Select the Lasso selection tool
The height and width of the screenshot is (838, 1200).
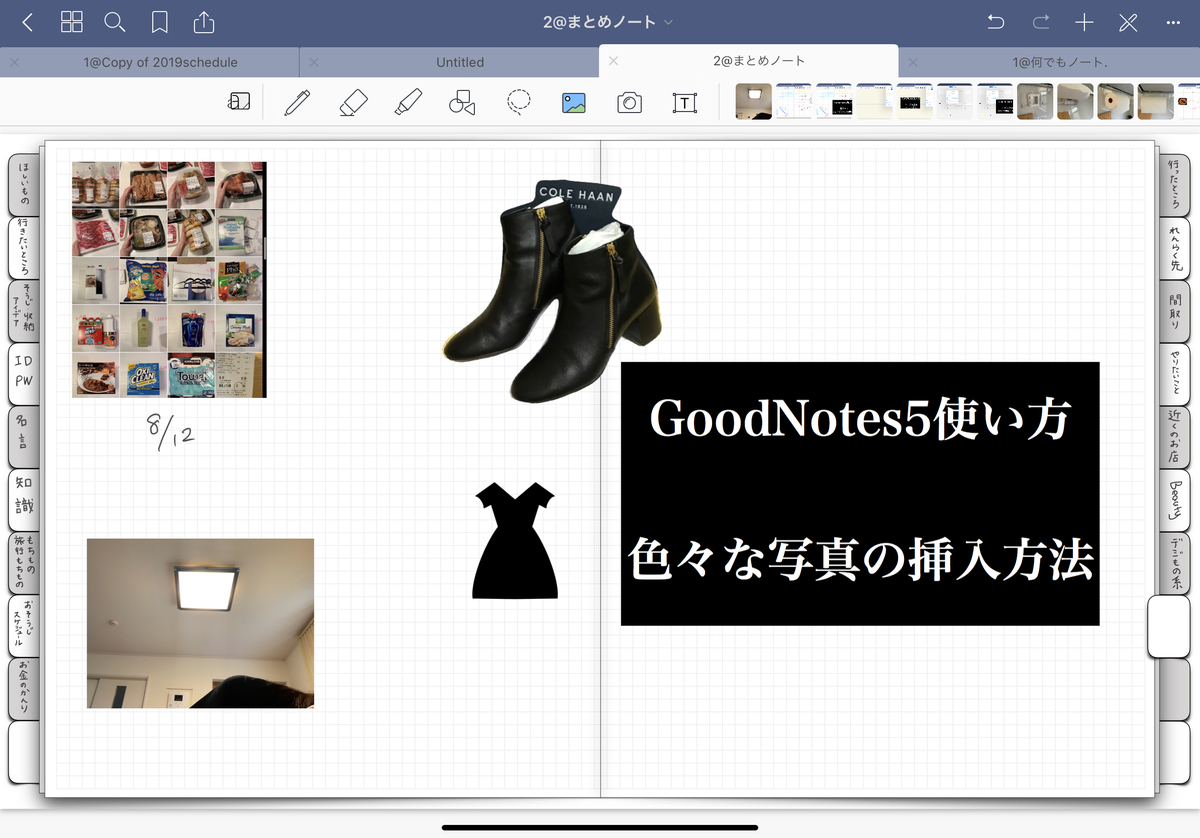(x=518, y=102)
